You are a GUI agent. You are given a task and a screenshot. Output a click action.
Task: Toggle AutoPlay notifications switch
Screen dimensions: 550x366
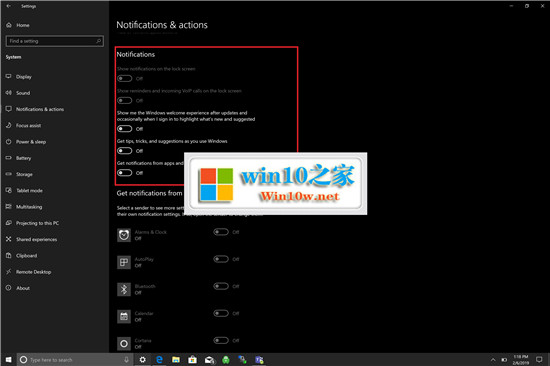click(221, 259)
